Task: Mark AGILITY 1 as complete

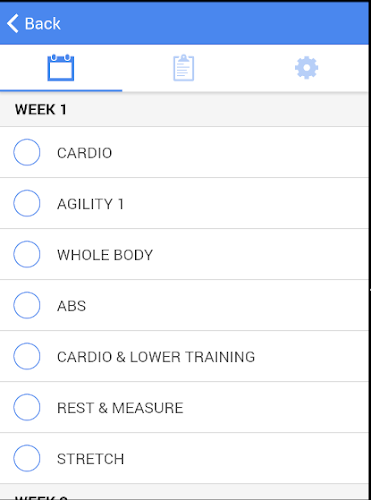Action: click(27, 203)
